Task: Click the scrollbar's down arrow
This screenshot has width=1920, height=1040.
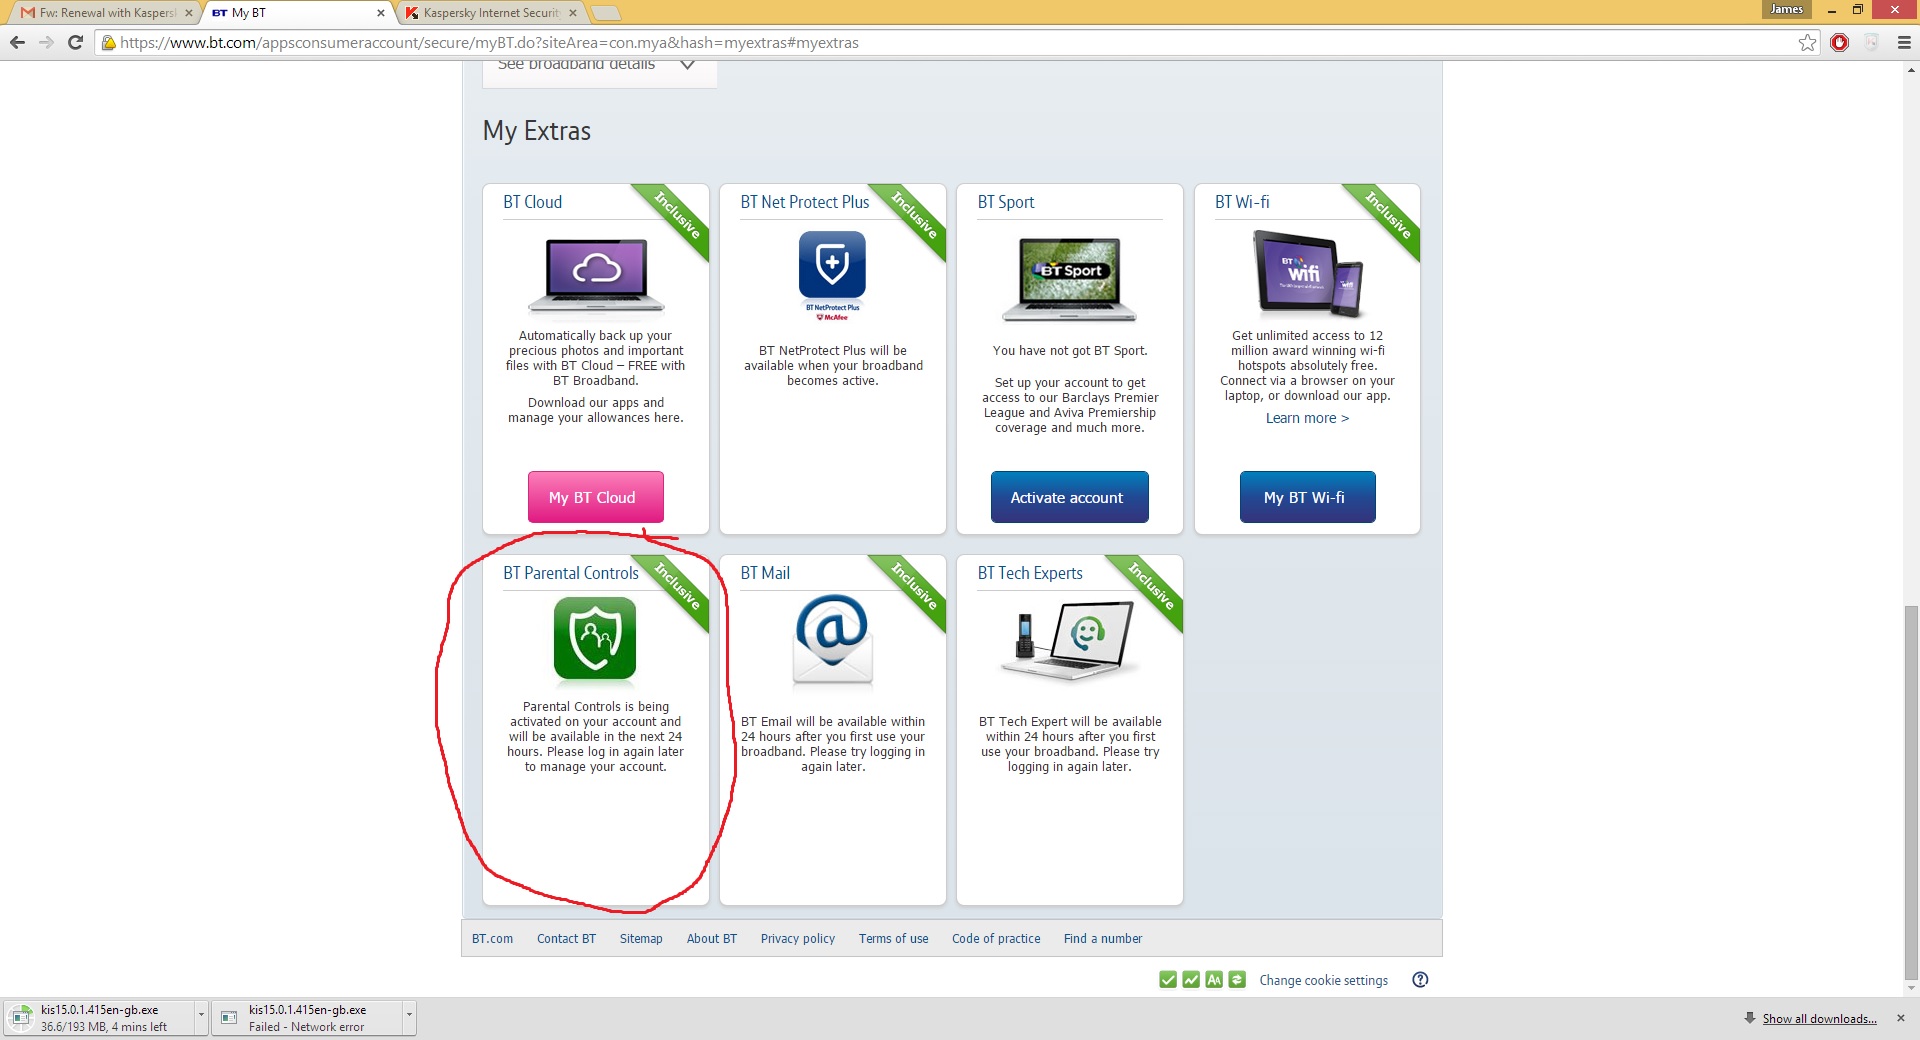Action: (1912, 988)
